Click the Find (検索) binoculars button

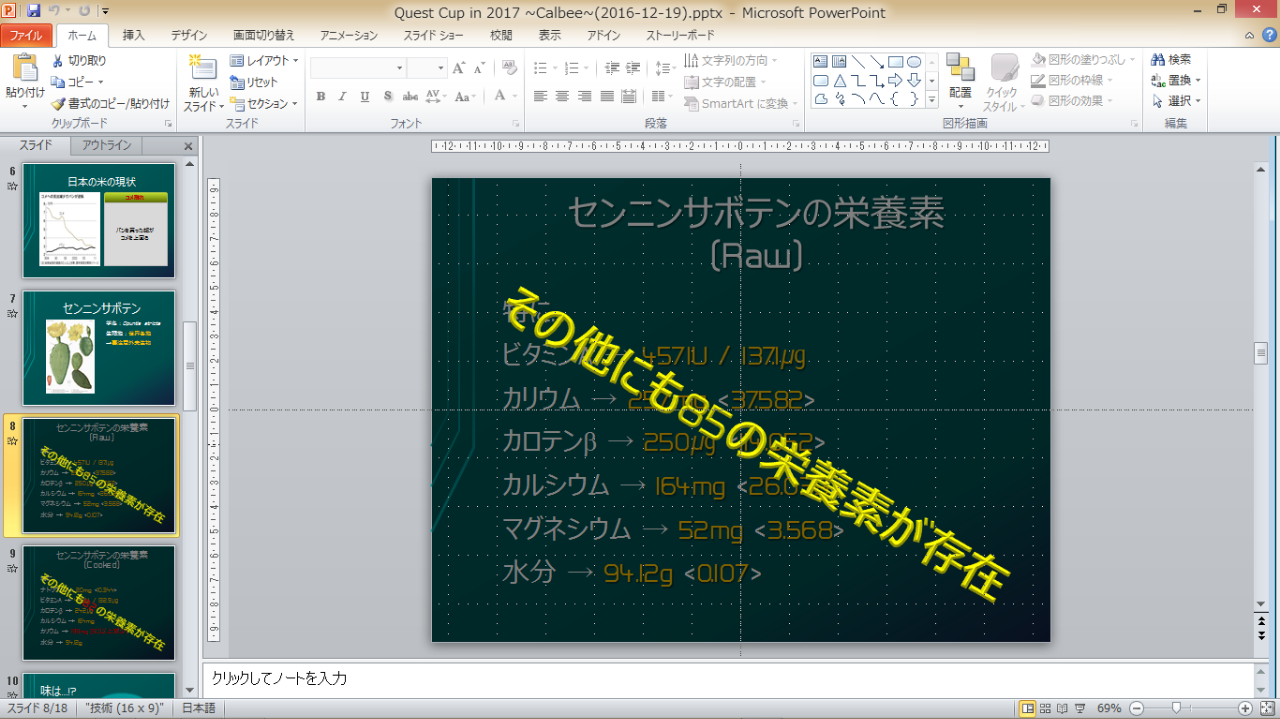click(1171, 60)
